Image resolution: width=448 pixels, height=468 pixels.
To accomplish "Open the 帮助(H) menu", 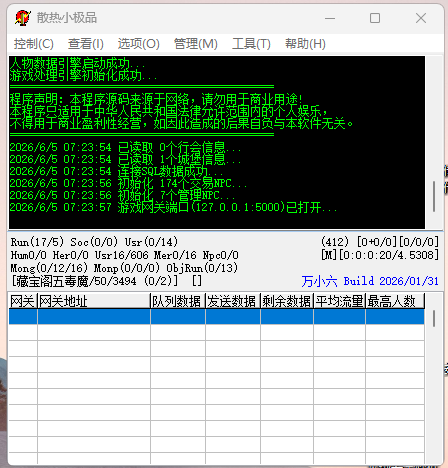I will pos(305,44).
